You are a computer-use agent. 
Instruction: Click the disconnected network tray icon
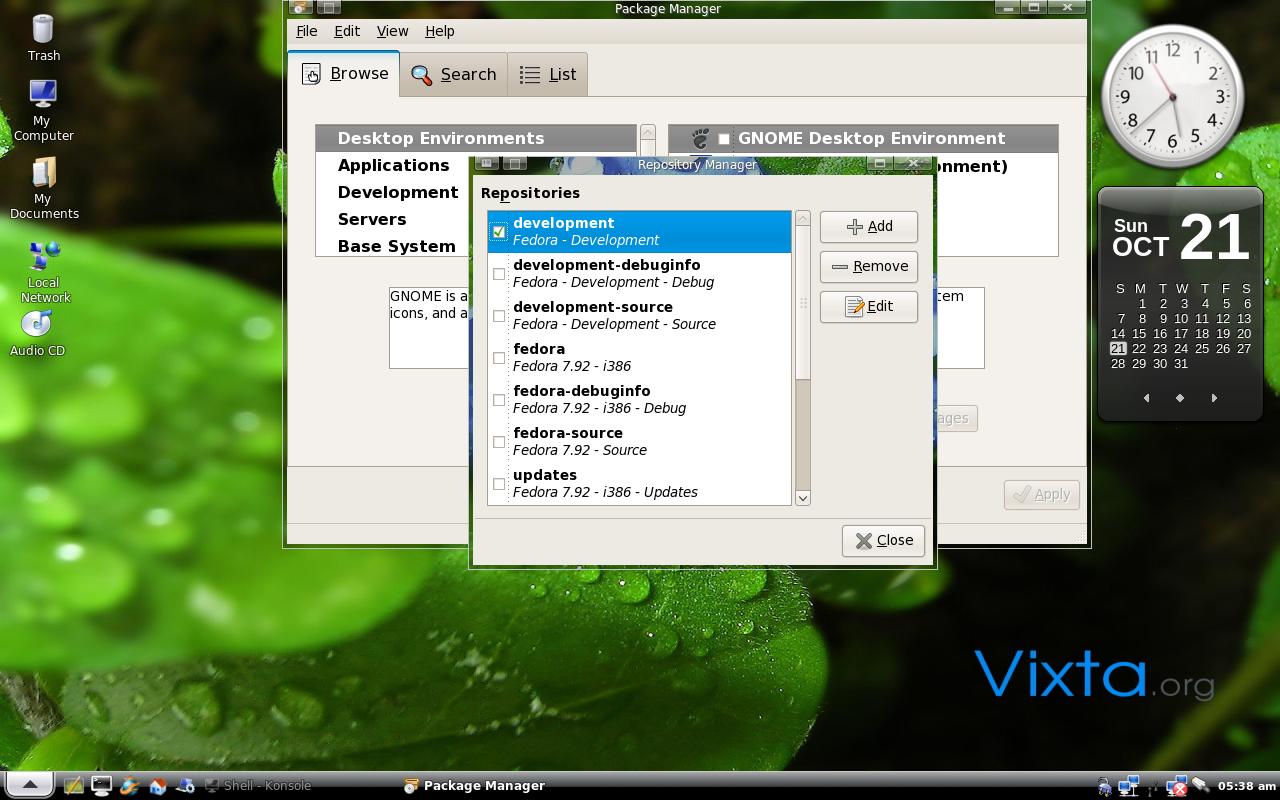[x=1176, y=786]
